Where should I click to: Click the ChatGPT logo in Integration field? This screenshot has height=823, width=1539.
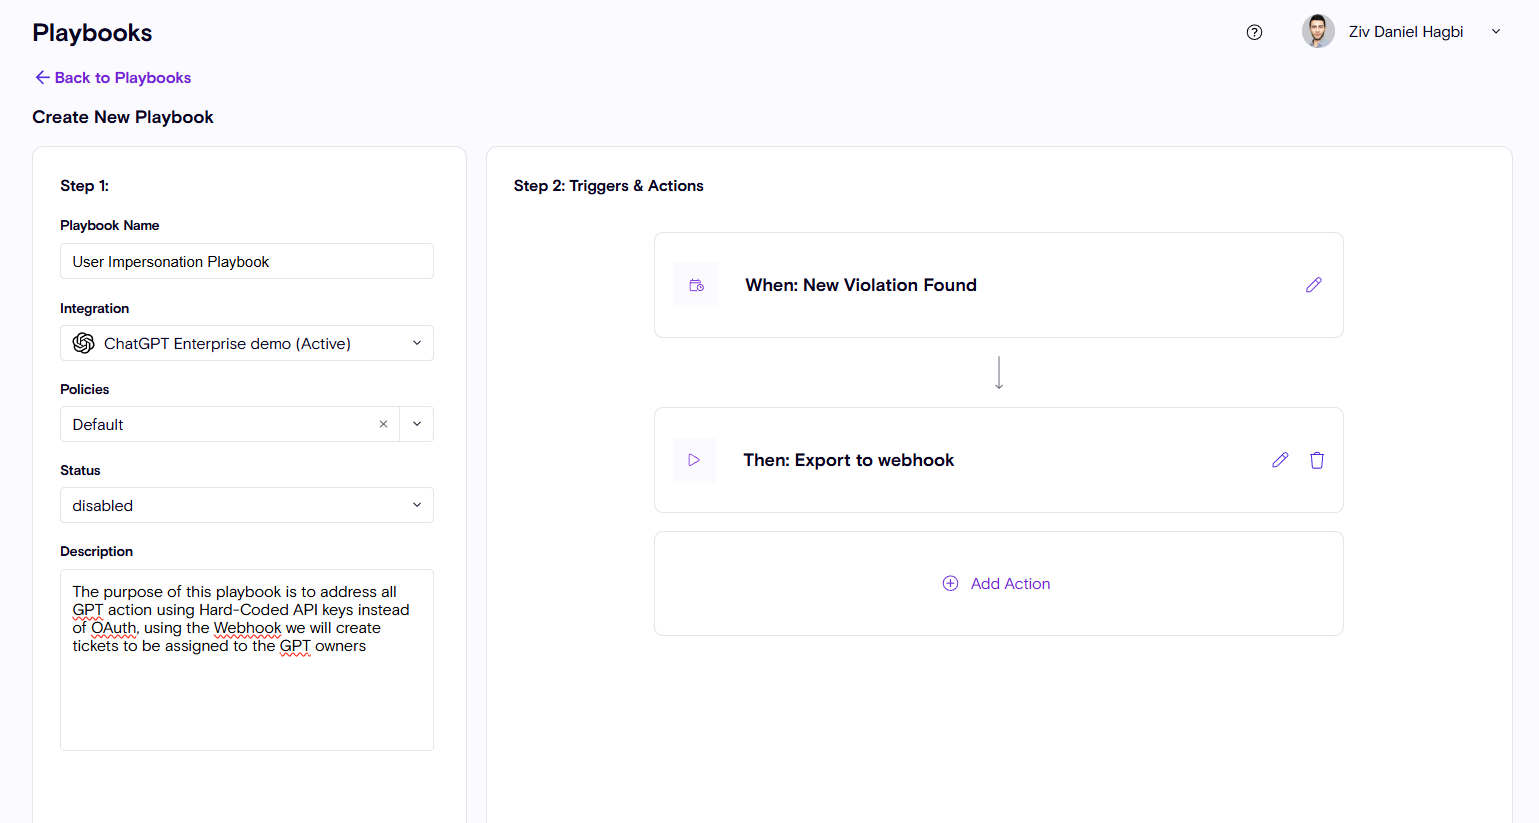pyautogui.click(x=84, y=343)
